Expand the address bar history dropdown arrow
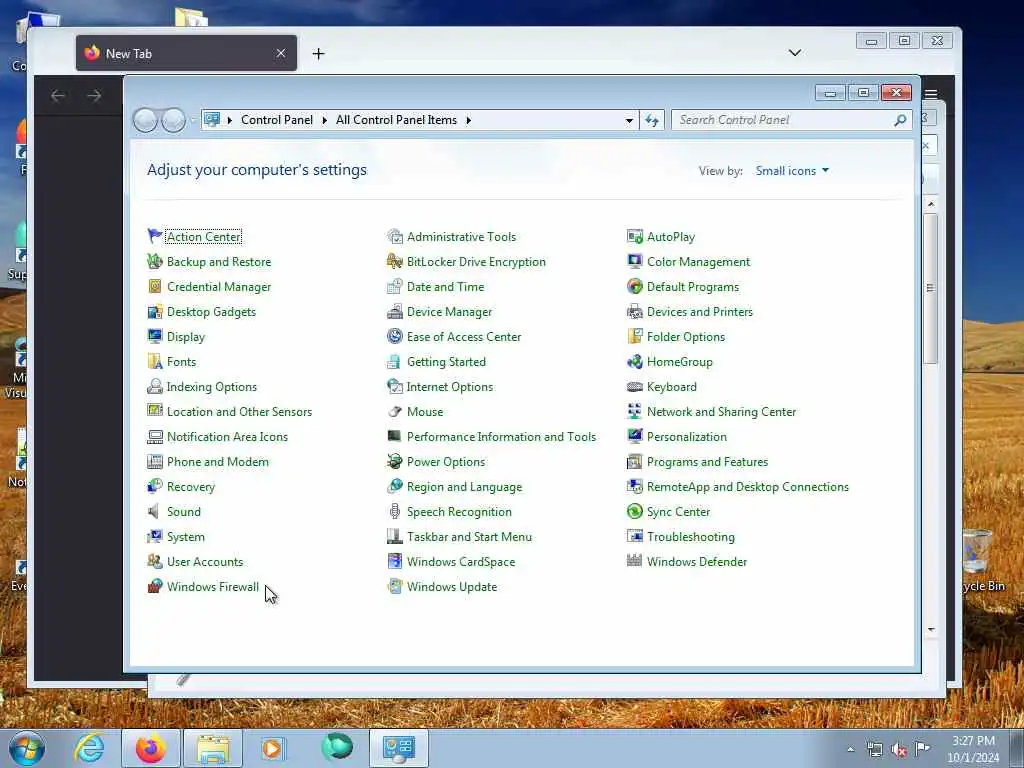The width and height of the screenshot is (1024, 768). coord(629,120)
